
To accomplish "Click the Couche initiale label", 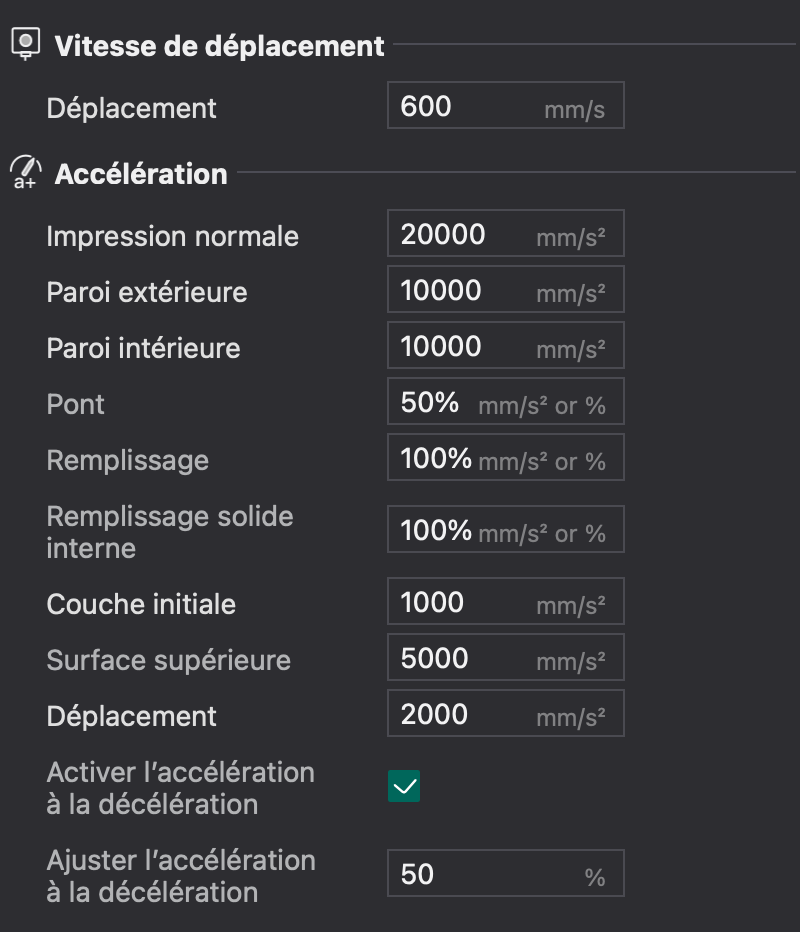I will click(x=141, y=604).
